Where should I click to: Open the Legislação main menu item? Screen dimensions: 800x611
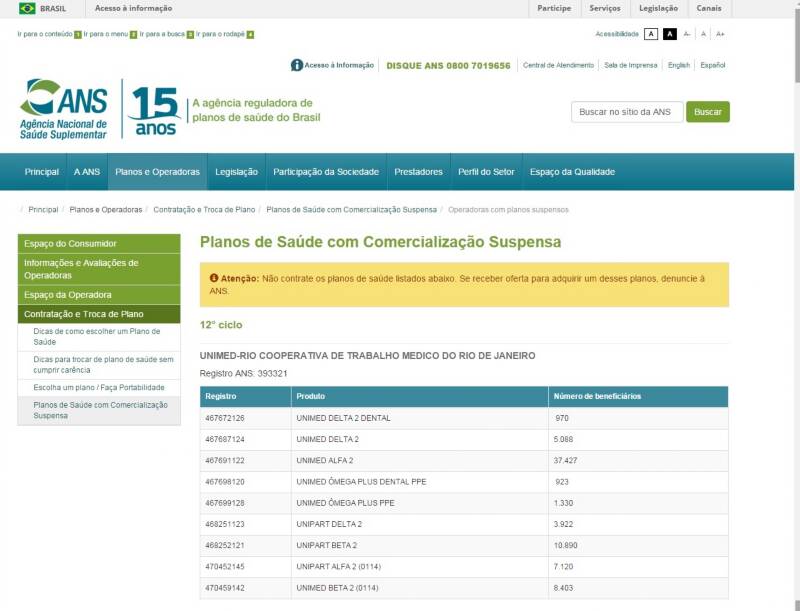coord(236,172)
